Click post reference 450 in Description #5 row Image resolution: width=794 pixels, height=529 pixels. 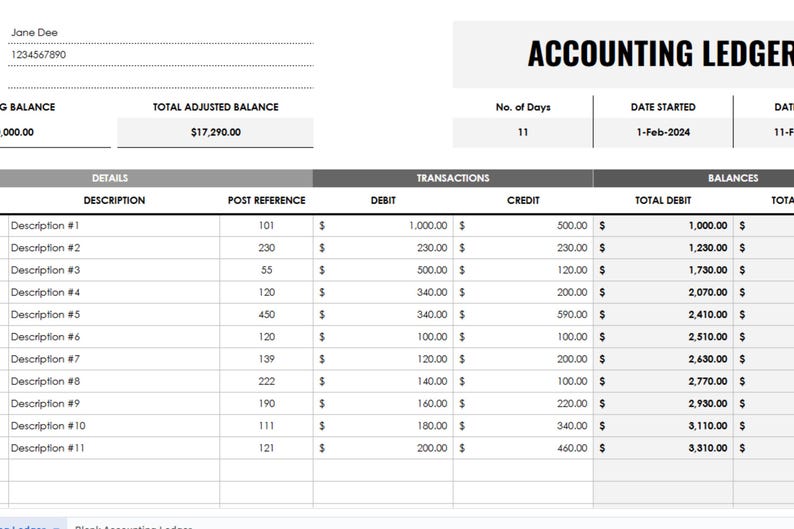pyautogui.click(x=266, y=315)
